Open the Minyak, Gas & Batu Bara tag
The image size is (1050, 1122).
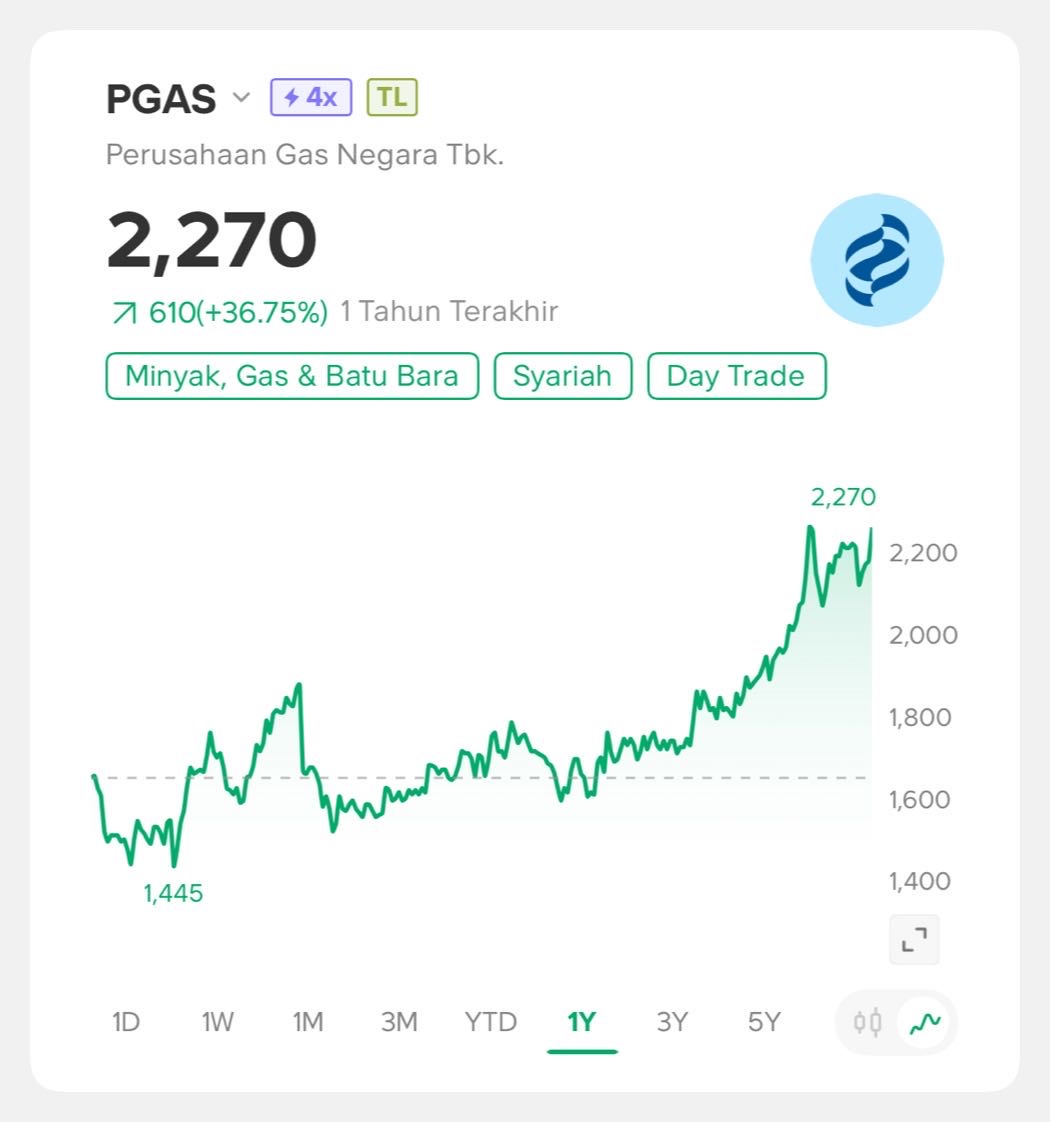292,376
